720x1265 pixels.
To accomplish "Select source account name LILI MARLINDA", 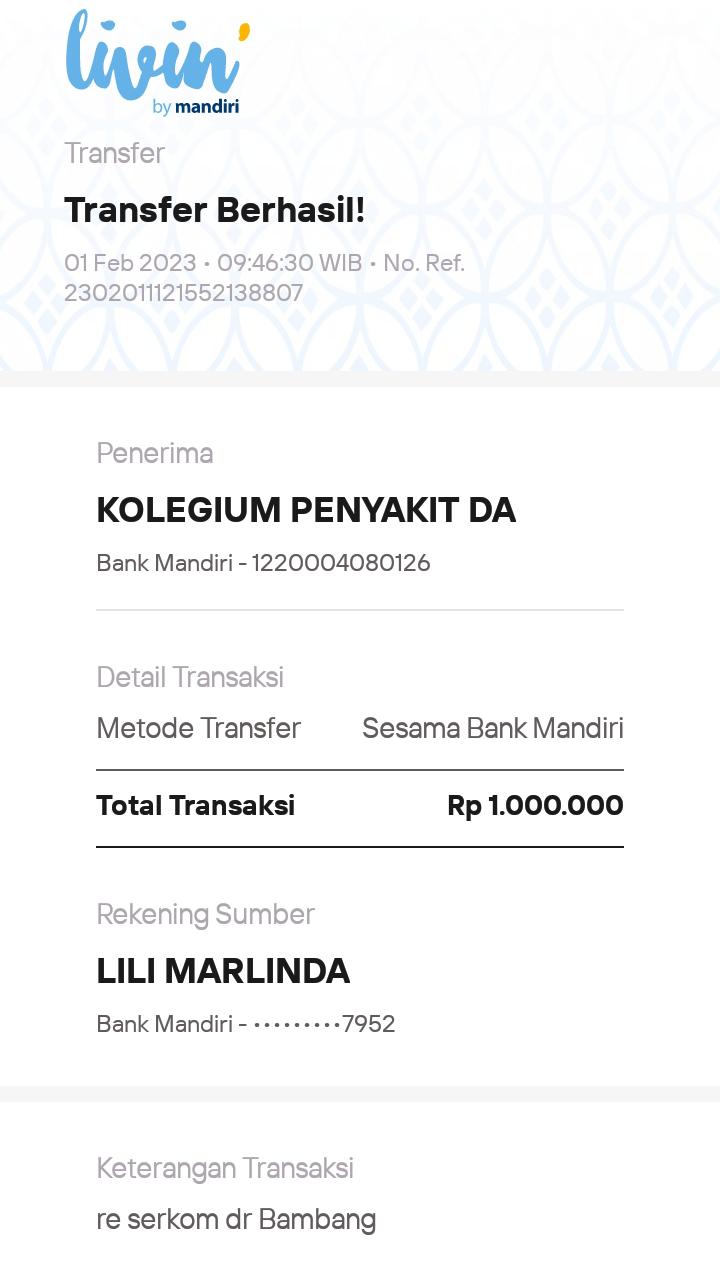I will tap(223, 971).
